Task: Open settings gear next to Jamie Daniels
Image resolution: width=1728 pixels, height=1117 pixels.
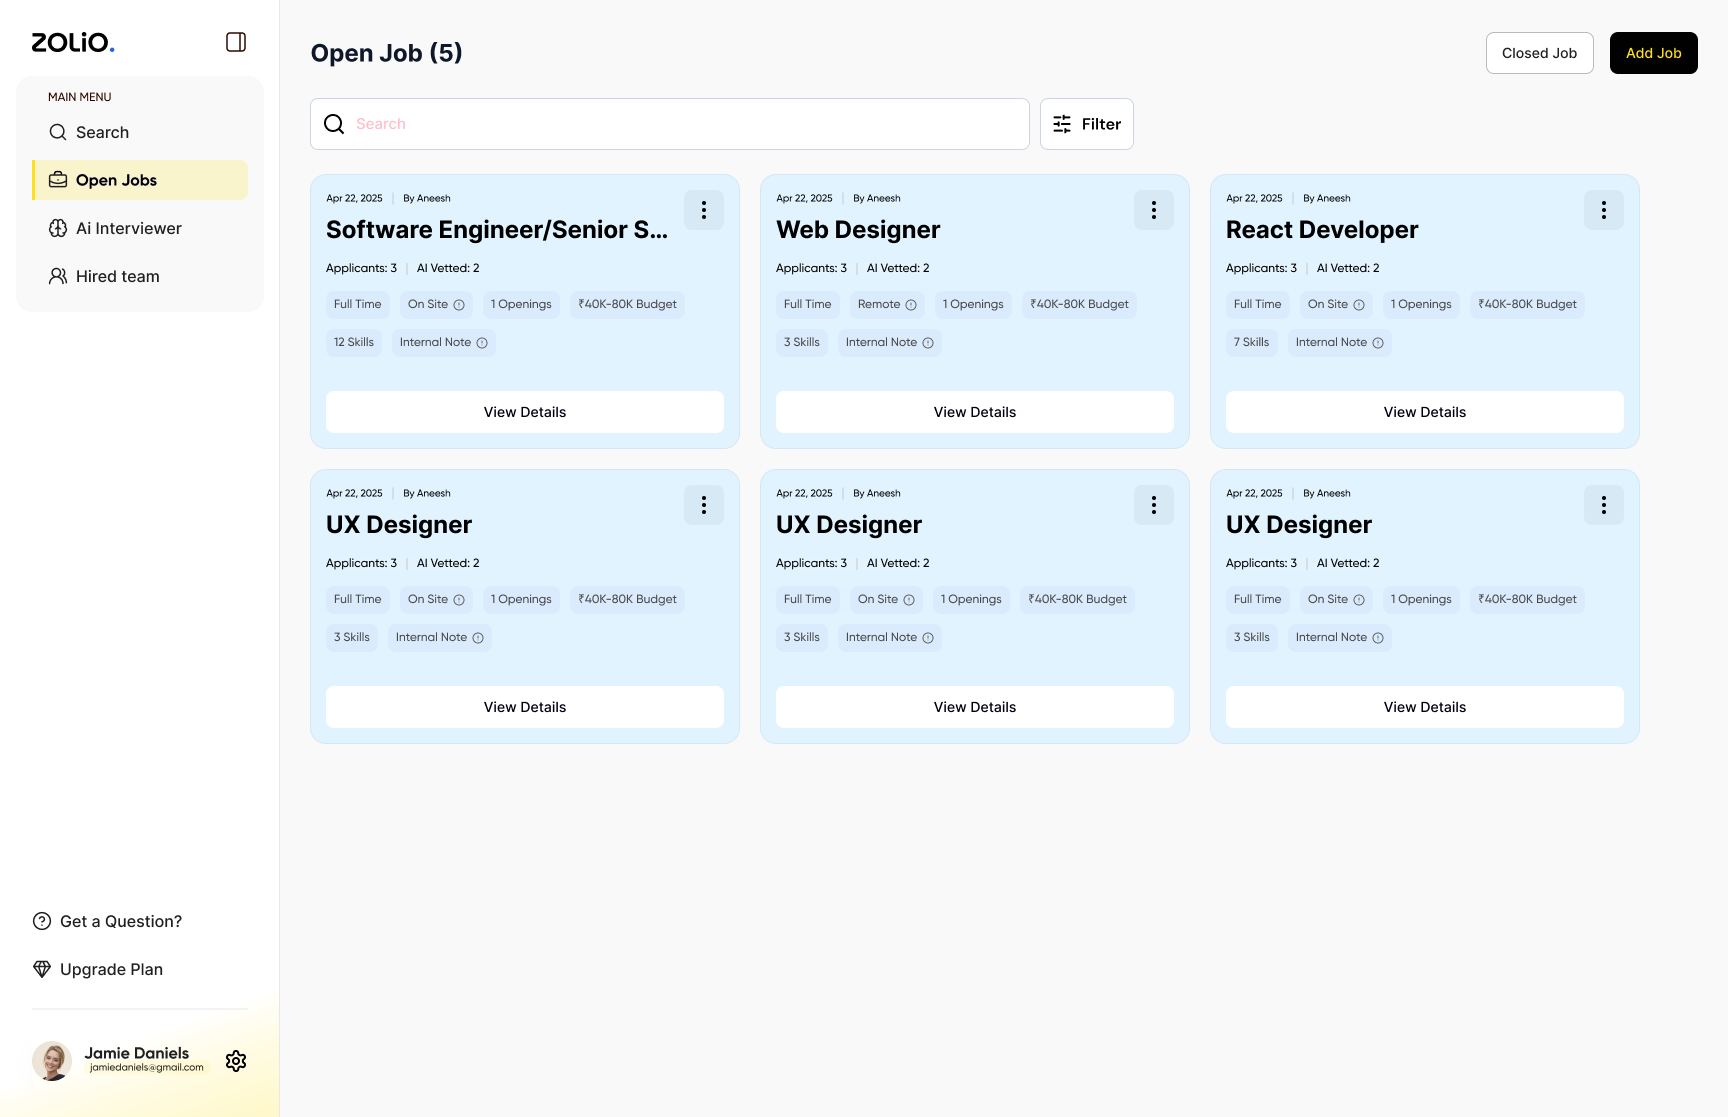Action: pos(236,1061)
